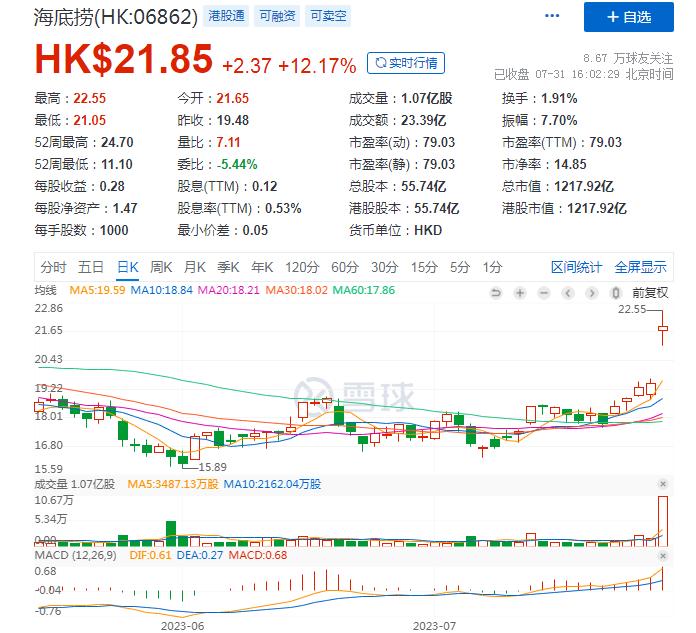Click the MA60:17.86 moving average label
Image resolution: width=696 pixels, height=633 pixels.
point(364,290)
